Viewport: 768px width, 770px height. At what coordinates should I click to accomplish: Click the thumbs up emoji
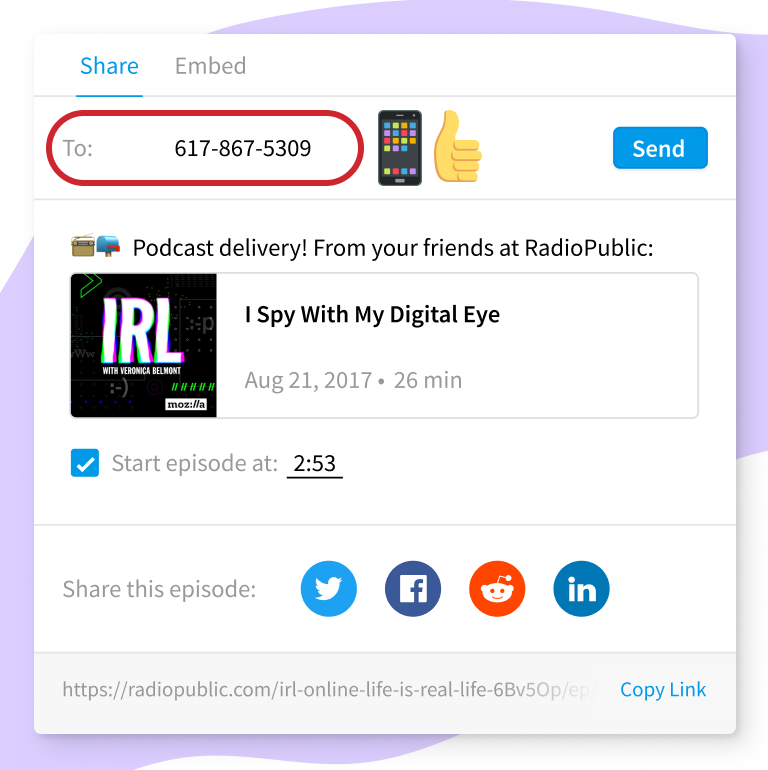[x=457, y=146]
